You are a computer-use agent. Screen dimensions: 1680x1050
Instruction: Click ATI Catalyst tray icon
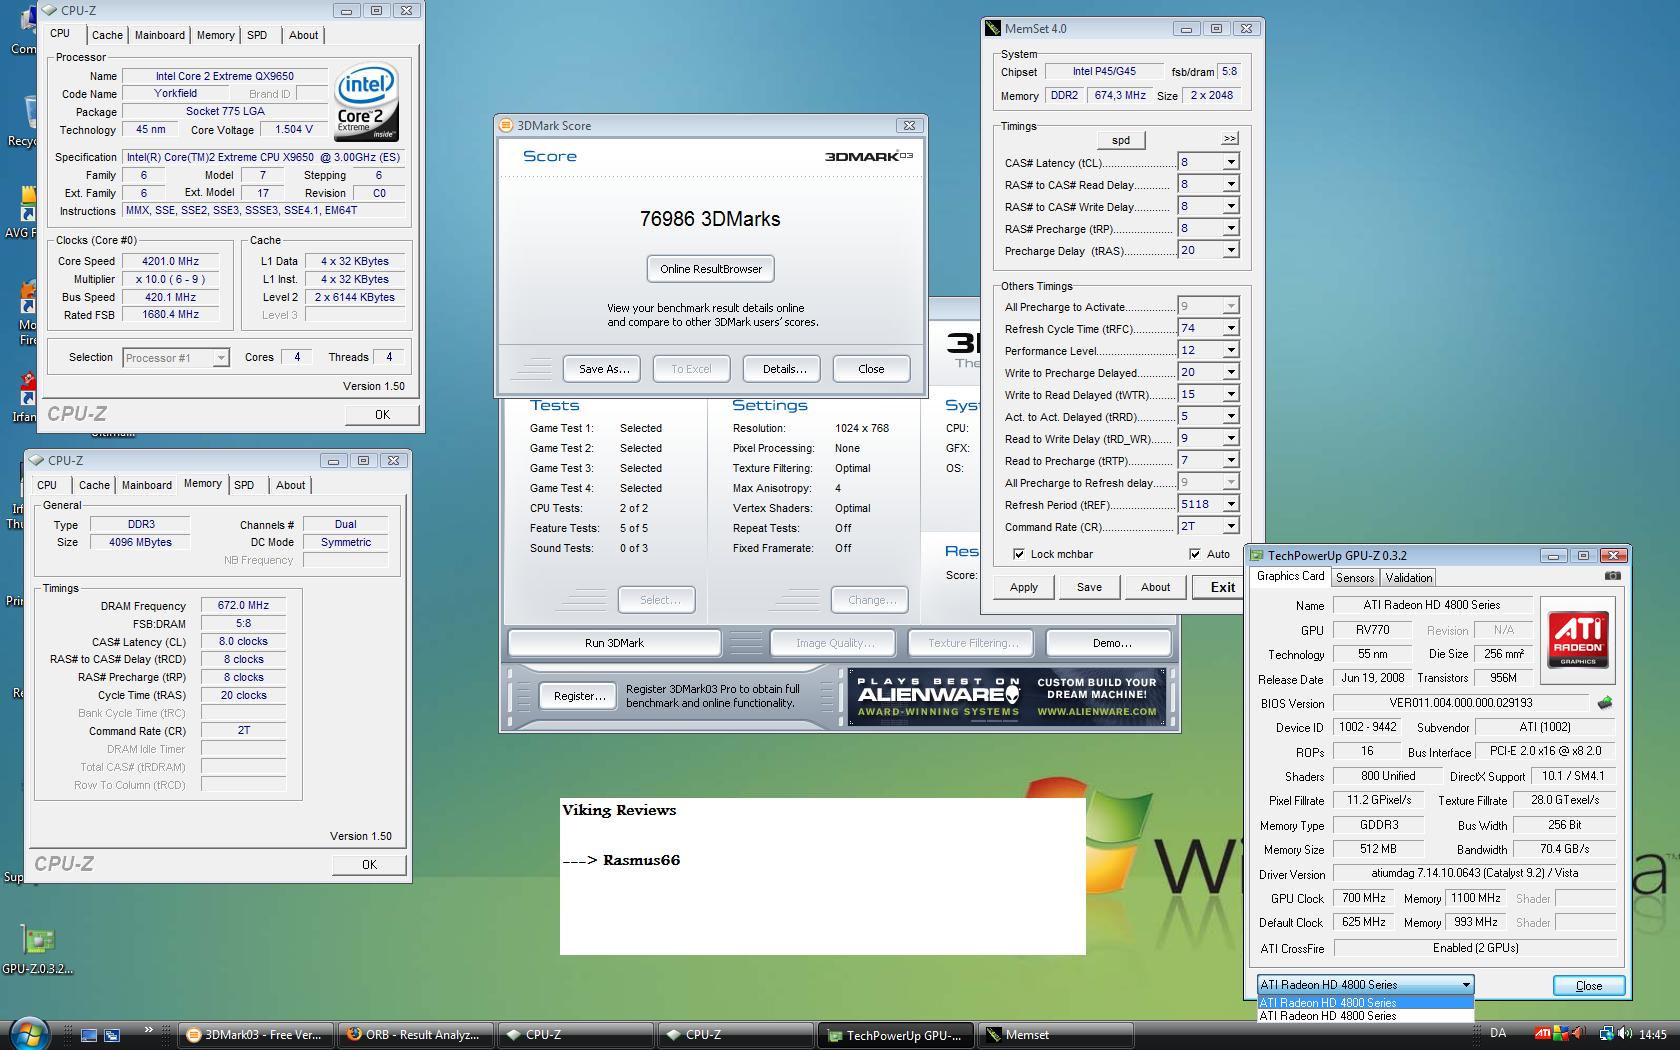click(1544, 1035)
